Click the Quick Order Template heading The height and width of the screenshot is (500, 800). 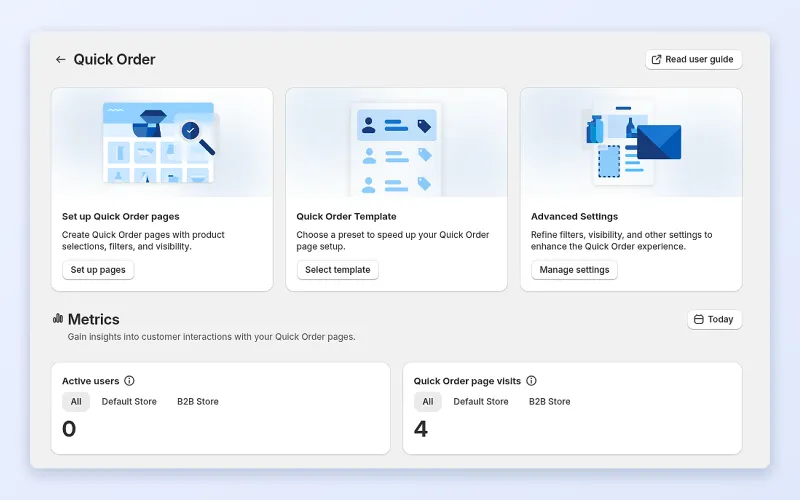click(x=346, y=216)
